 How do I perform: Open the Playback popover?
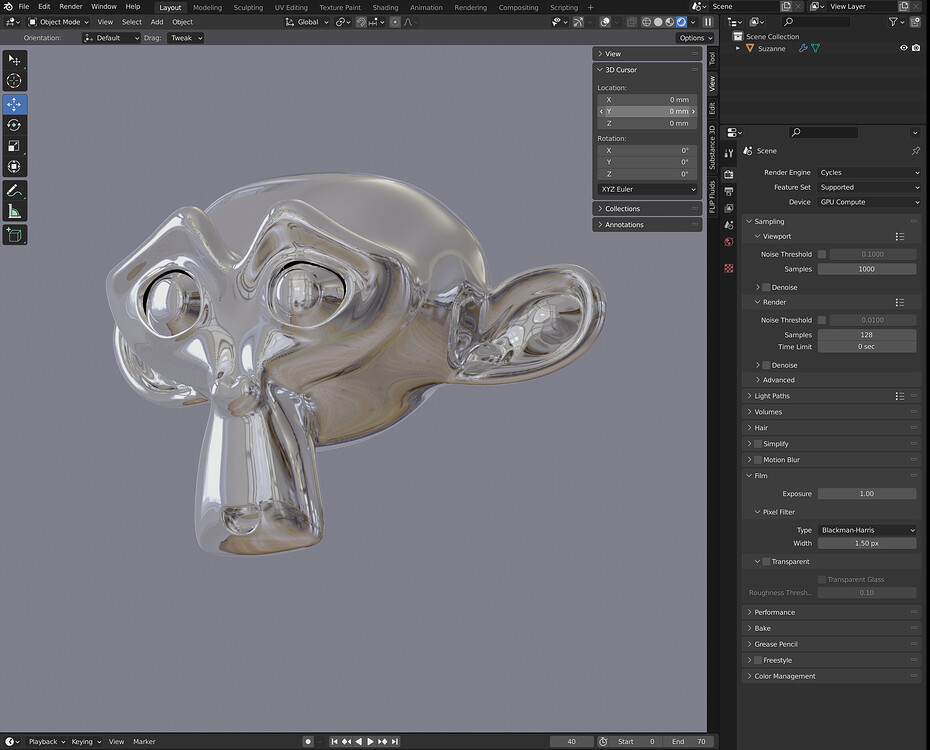click(x=46, y=742)
